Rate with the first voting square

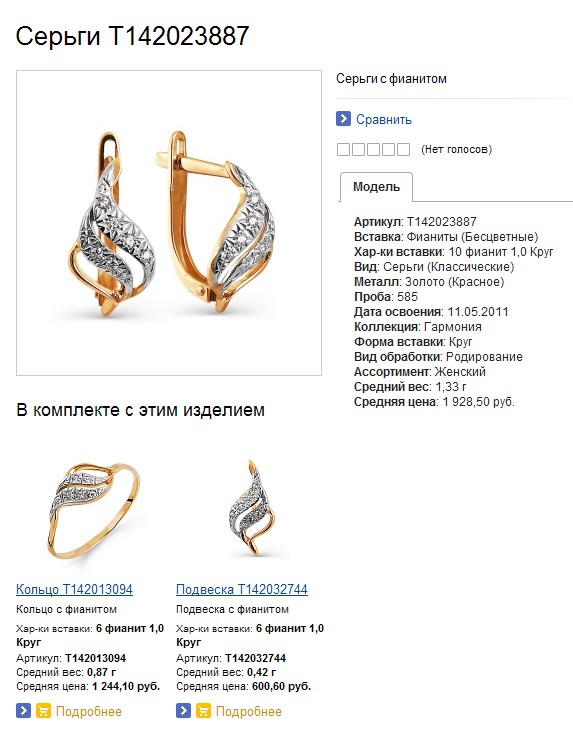point(343,150)
